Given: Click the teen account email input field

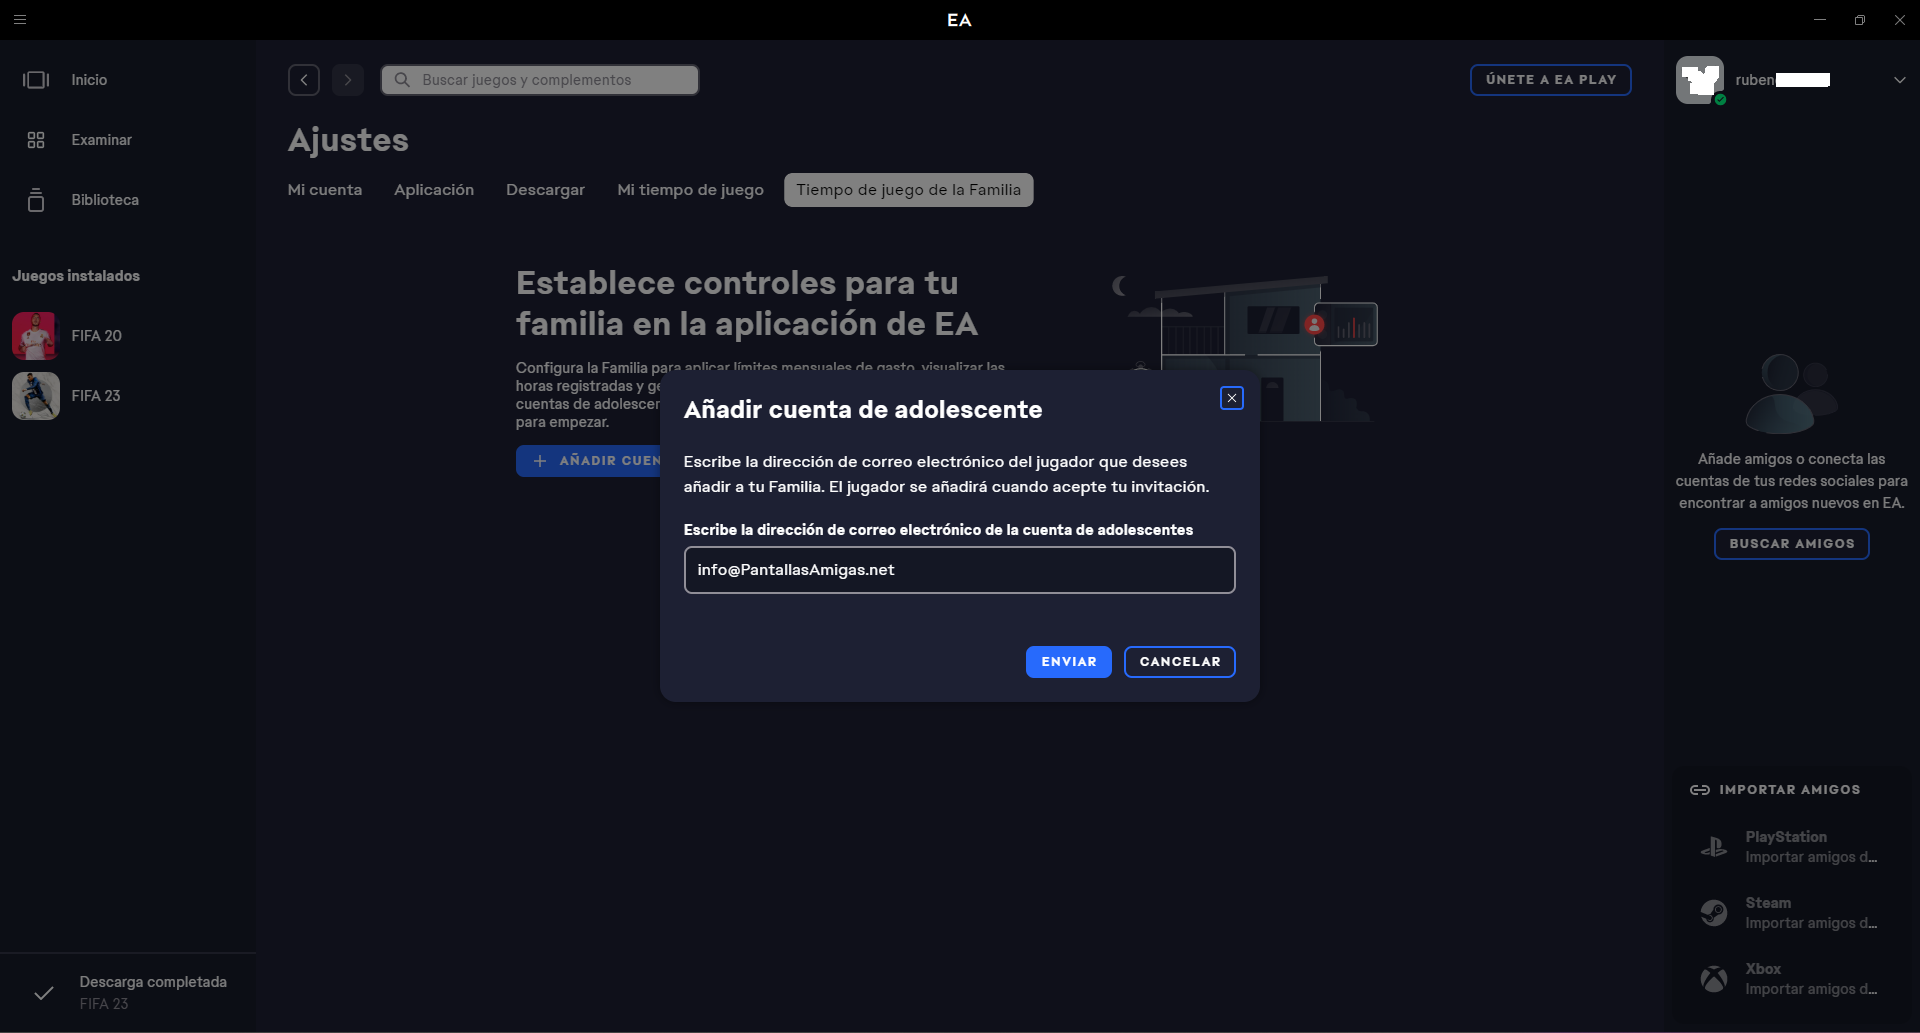Looking at the screenshot, I should pos(960,570).
